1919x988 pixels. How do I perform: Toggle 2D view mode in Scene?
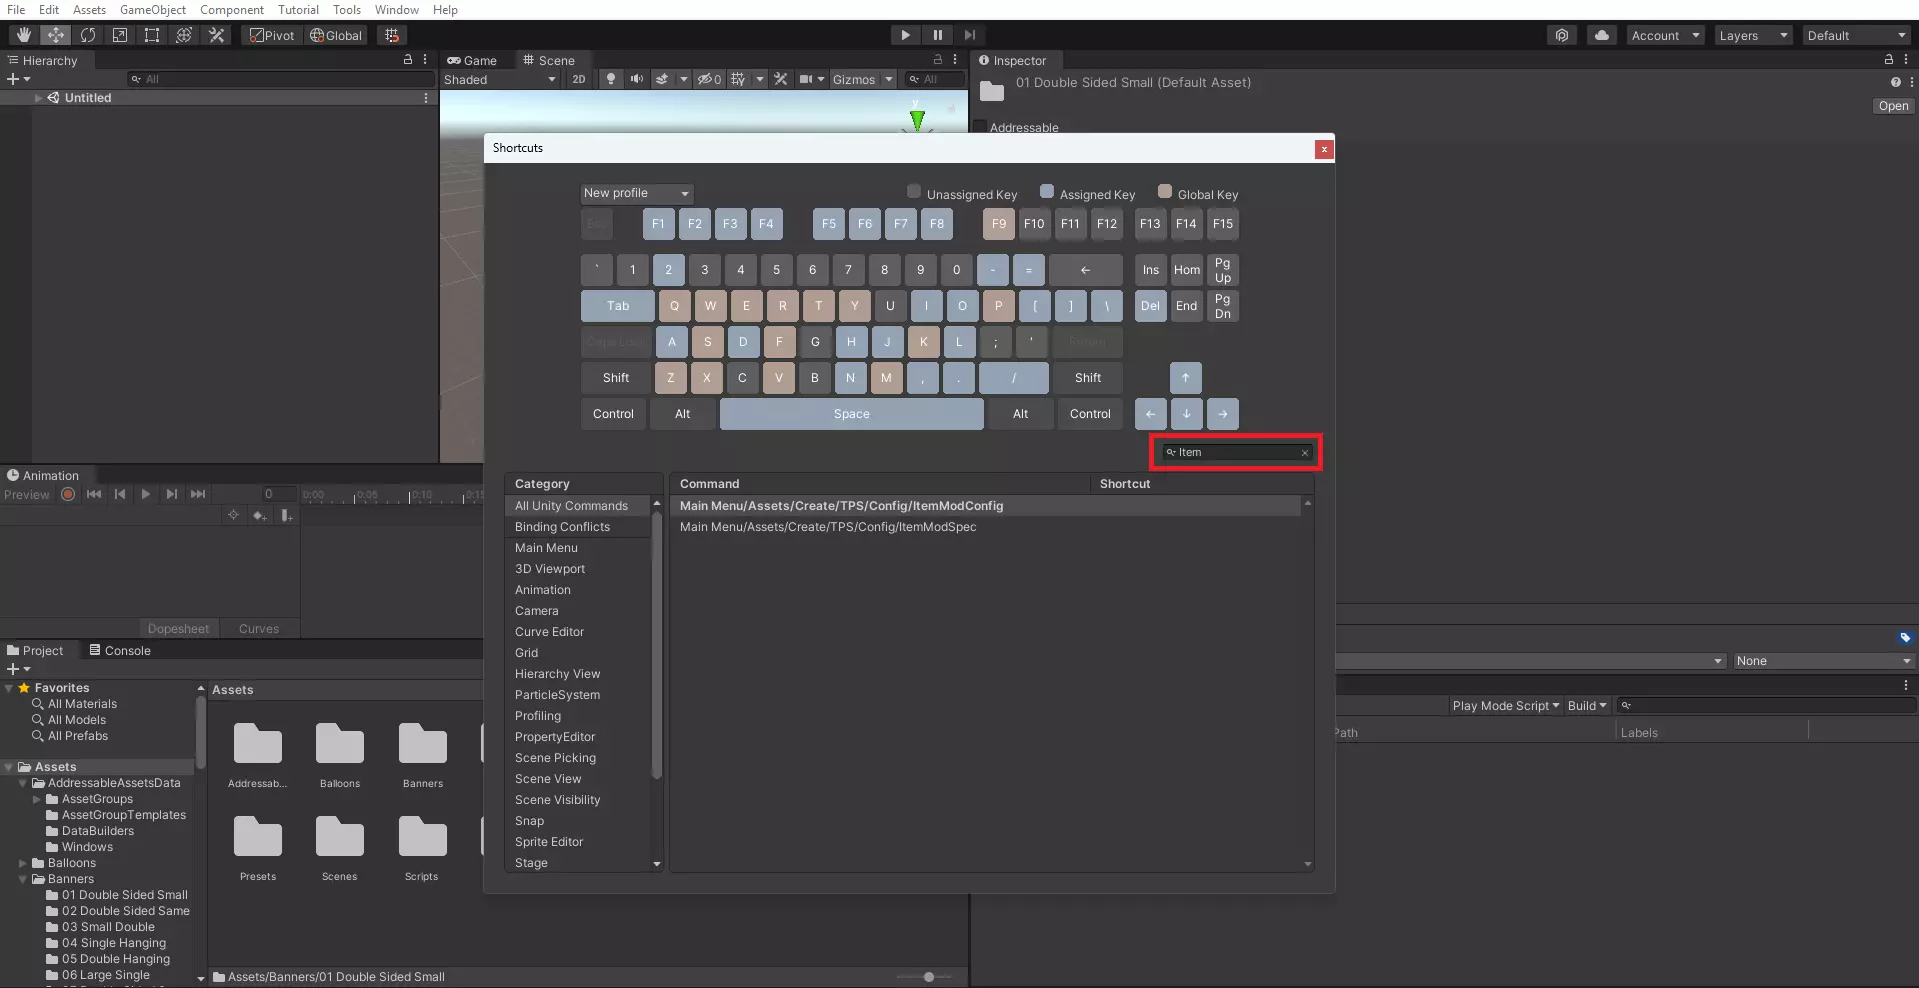pyautogui.click(x=578, y=79)
